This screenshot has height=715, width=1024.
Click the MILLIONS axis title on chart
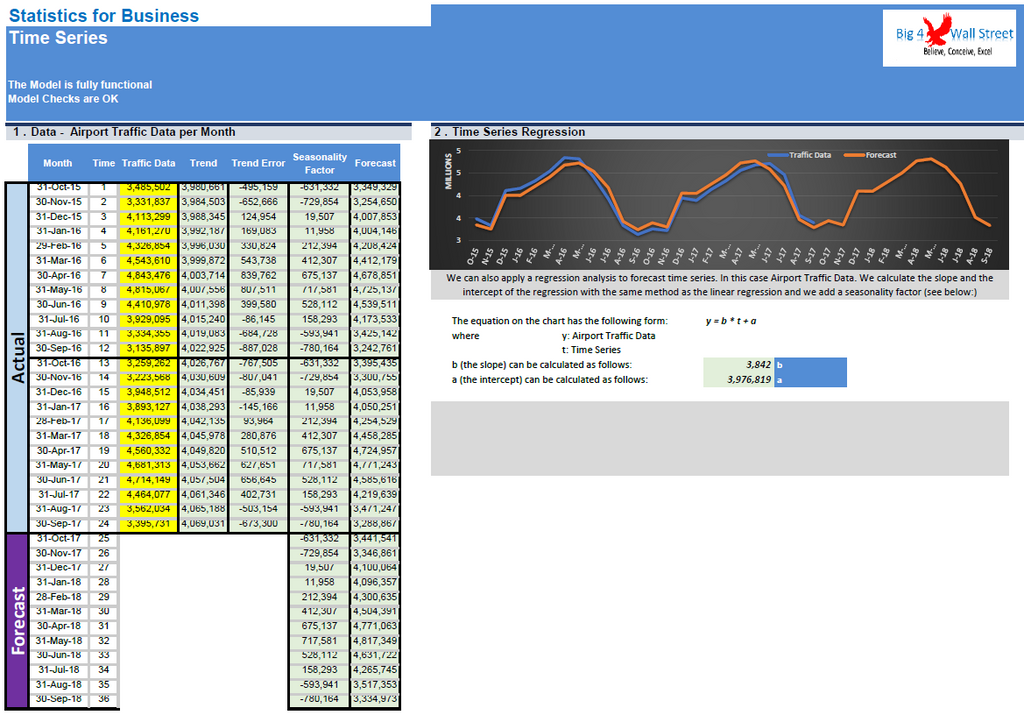click(x=448, y=171)
